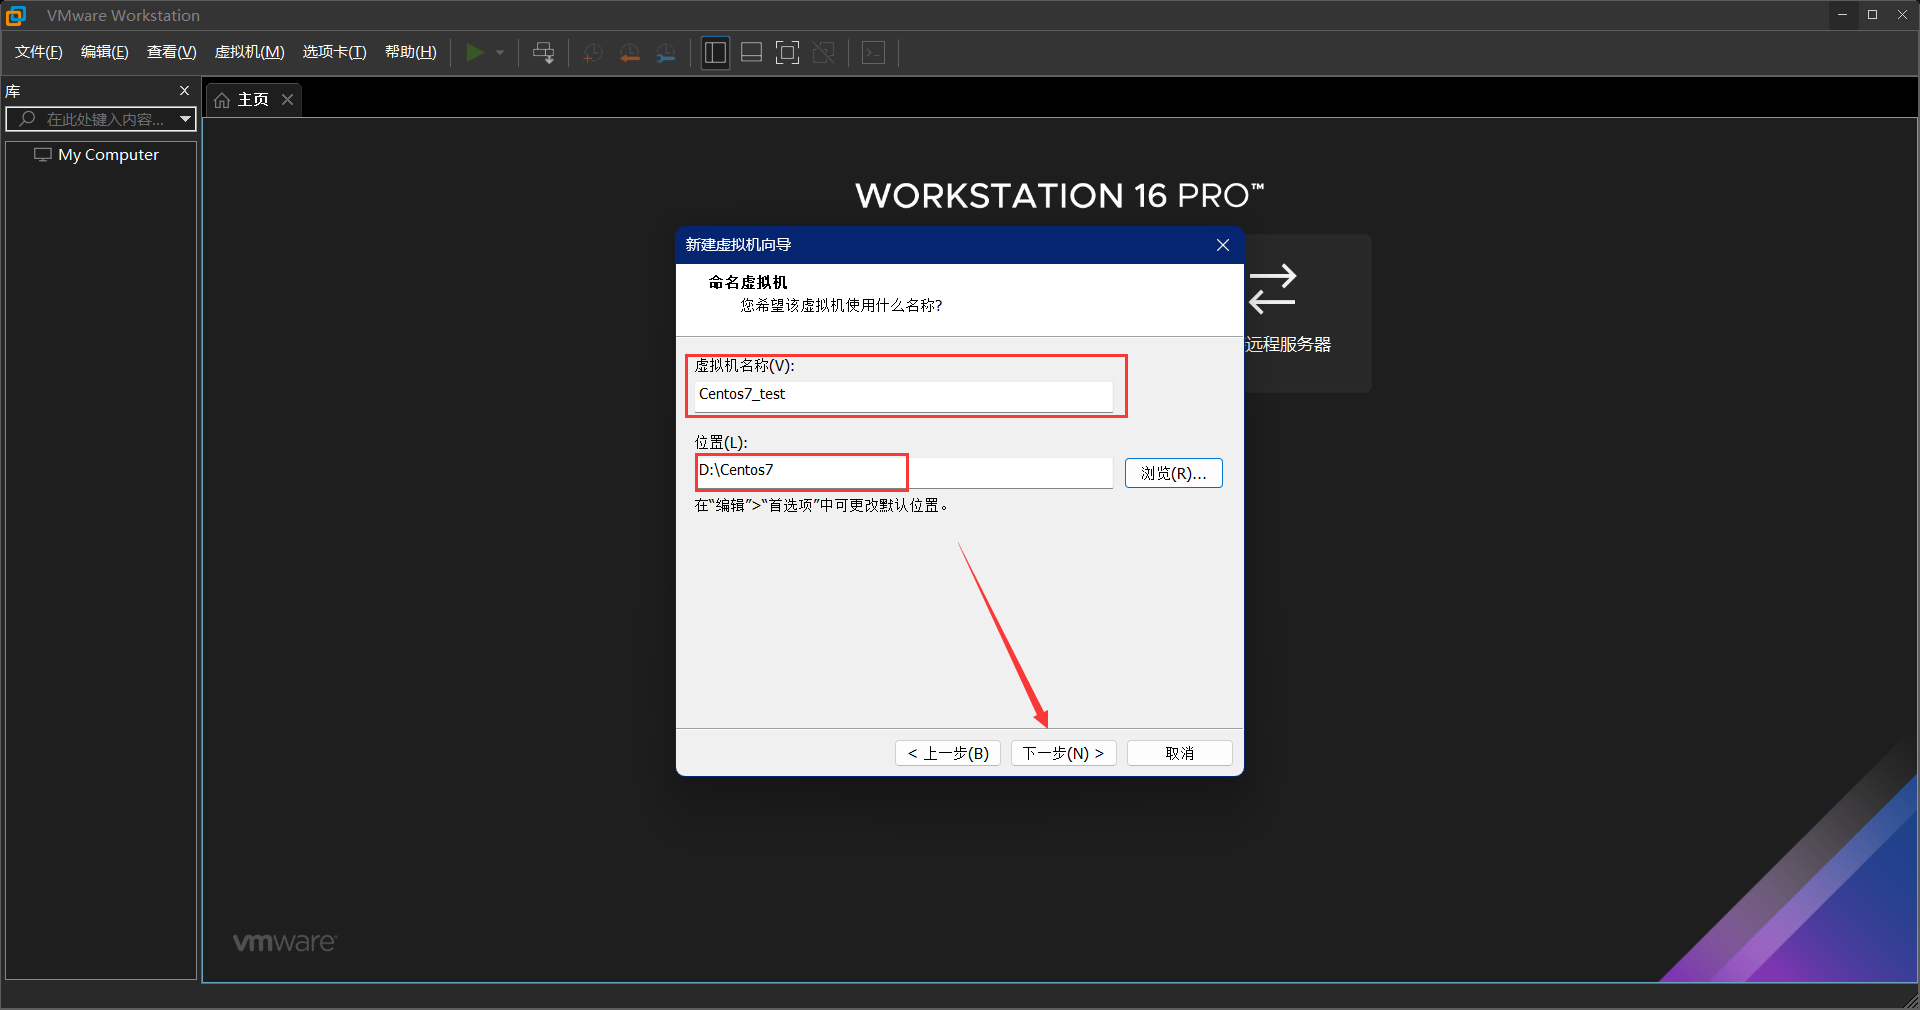Screen dimensions: 1920x1010
Task: Click the 浏览(R)... browse button
Action: tap(1174, 473)
